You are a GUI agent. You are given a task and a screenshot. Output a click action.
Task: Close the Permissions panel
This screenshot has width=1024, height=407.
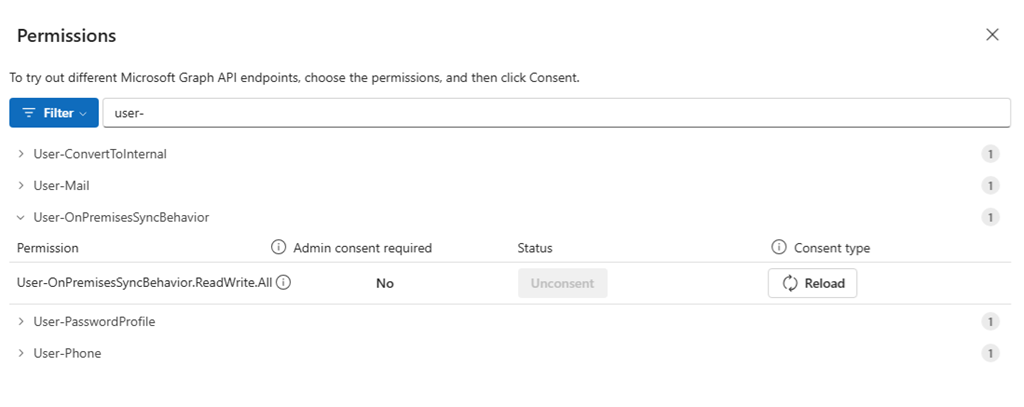pos(992,35)
